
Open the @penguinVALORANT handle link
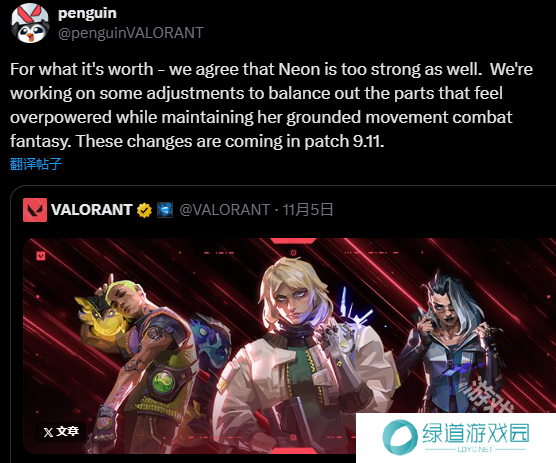[131, 33]
